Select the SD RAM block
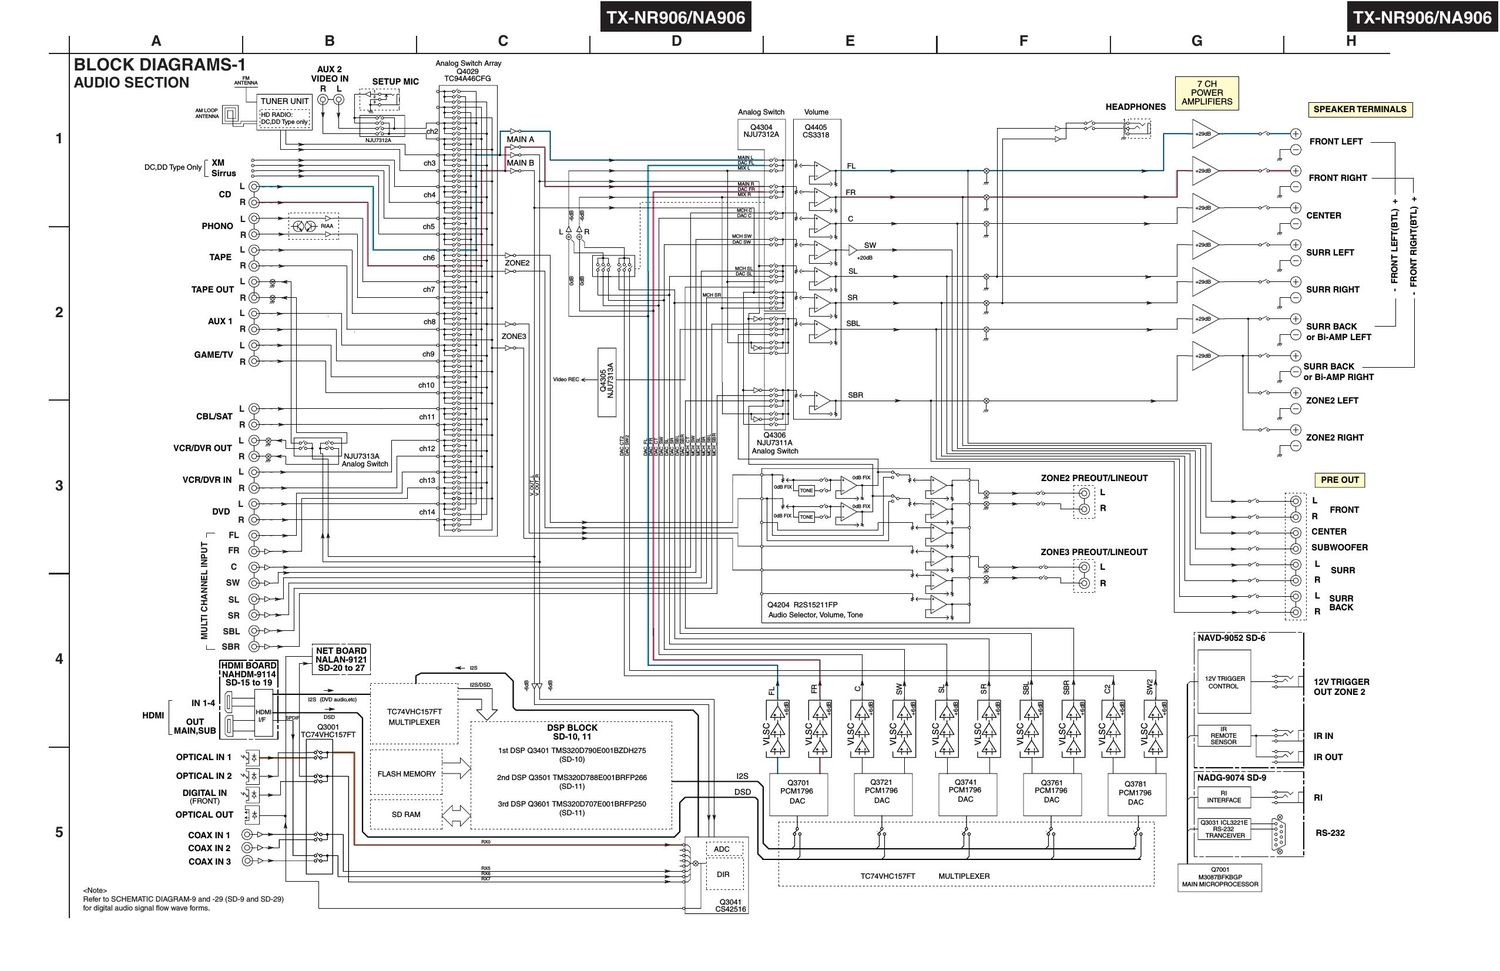The image size is (1500, 971). 406,814
